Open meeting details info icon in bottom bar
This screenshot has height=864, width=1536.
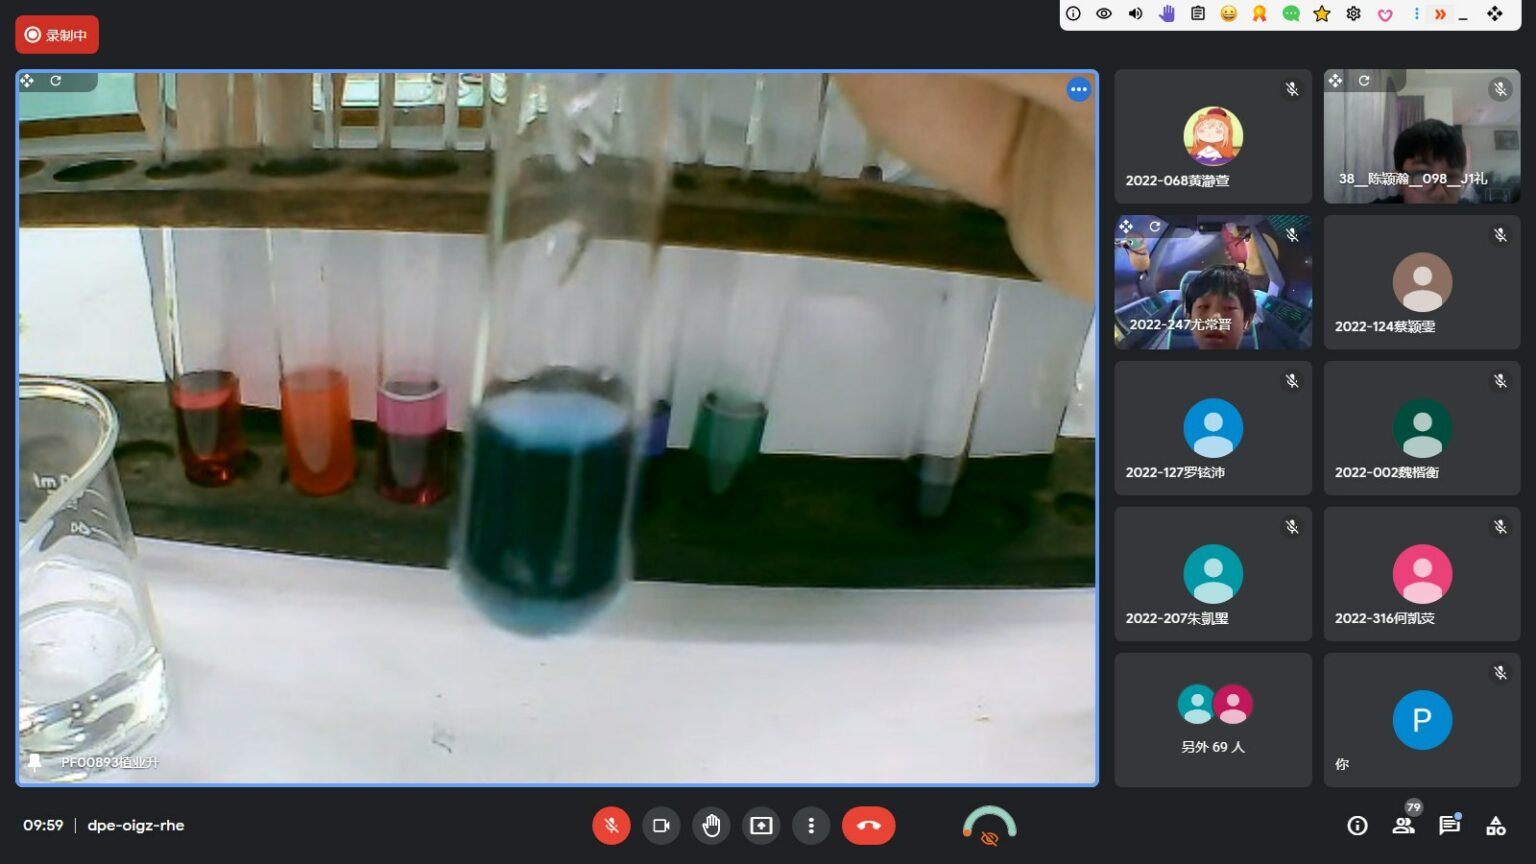[x=1357, y=825]
